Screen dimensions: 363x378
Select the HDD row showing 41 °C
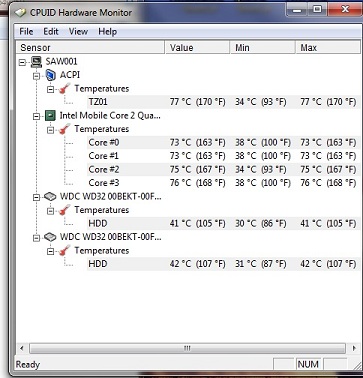pos(223,223)
